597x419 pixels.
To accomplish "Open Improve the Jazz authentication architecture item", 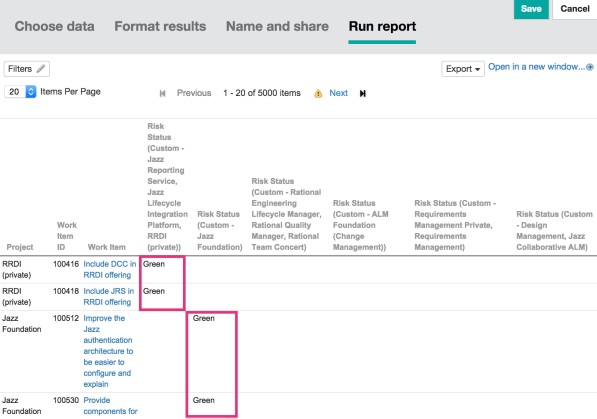I will point(108,351).
